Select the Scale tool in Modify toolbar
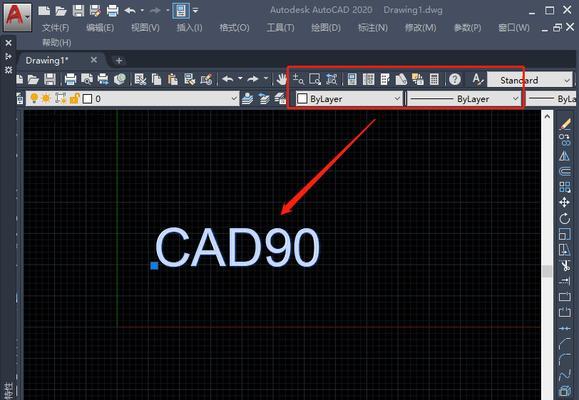Image resolution: width=579 pixels, height=400 pixels. [x=565, y=234]
